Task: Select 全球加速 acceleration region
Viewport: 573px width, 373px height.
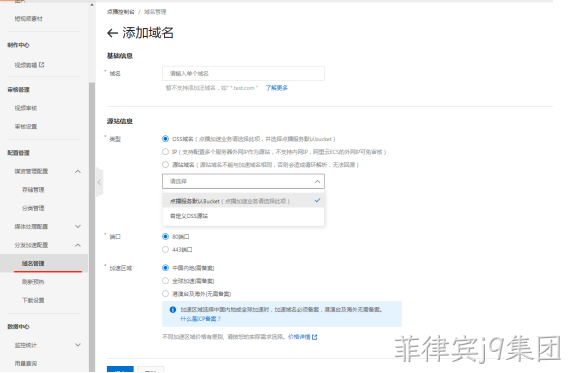Action: 165,281
